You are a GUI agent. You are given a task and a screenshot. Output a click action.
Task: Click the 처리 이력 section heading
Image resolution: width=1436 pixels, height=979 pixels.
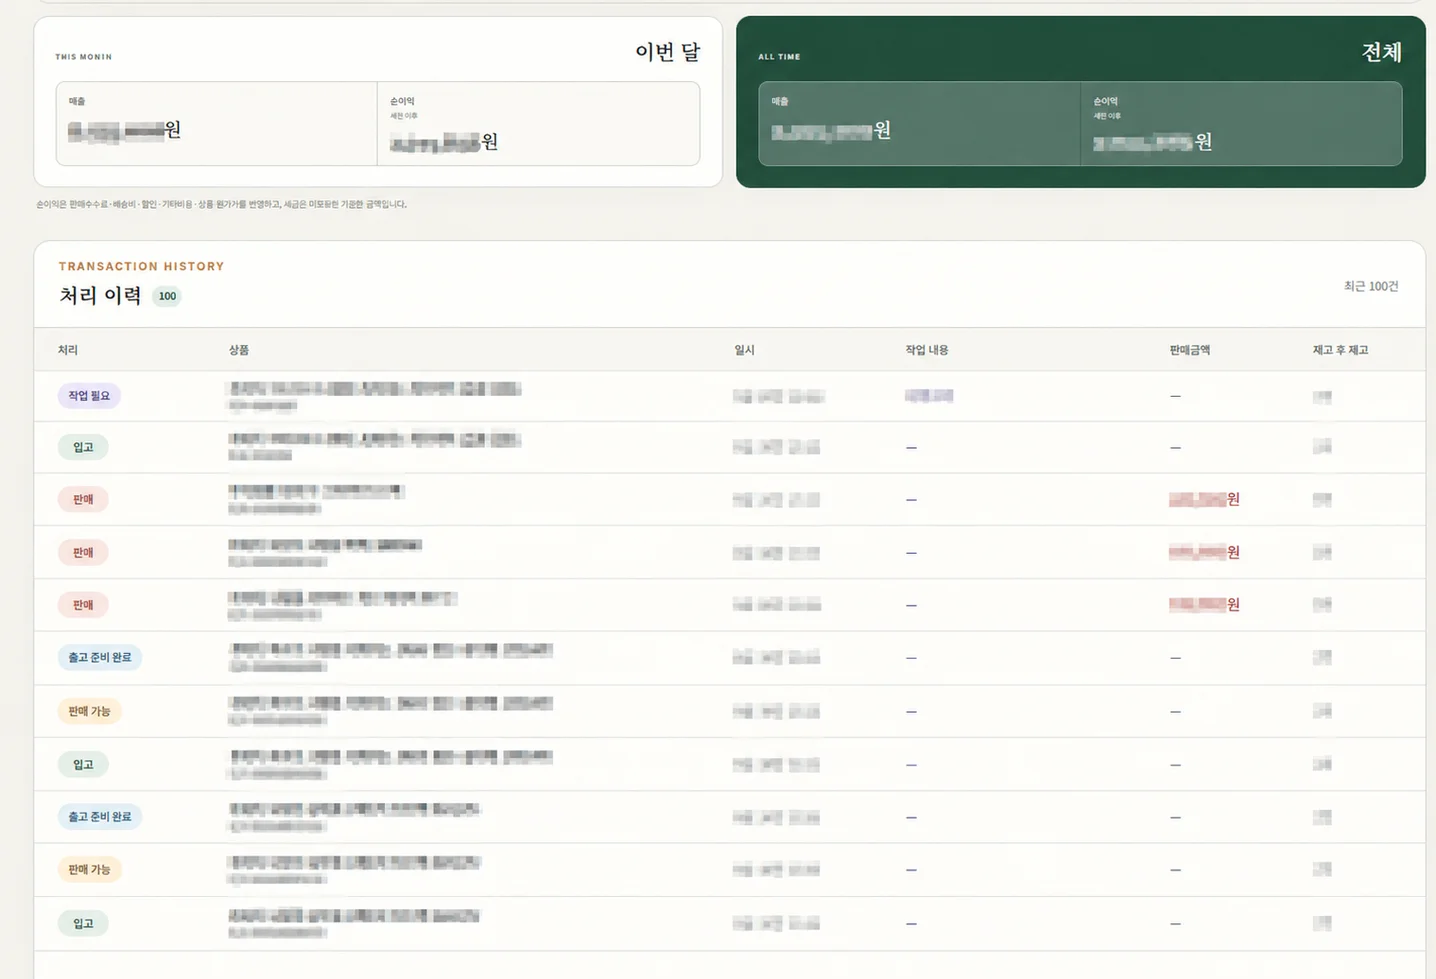[100, 295]
